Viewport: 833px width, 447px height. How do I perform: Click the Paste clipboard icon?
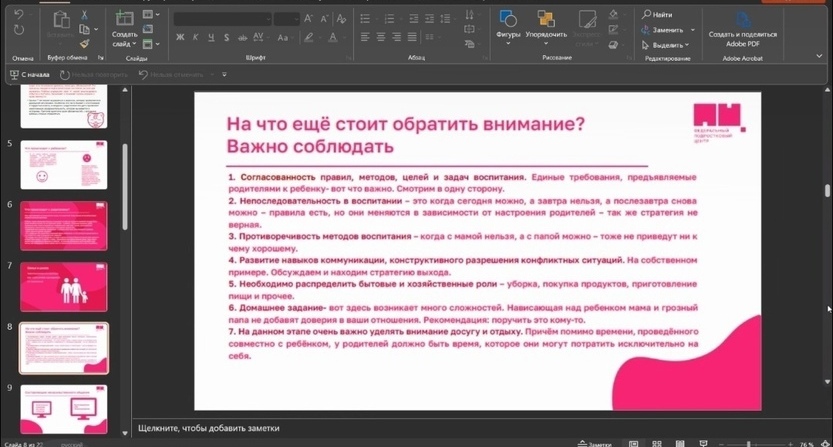point(61,20)
